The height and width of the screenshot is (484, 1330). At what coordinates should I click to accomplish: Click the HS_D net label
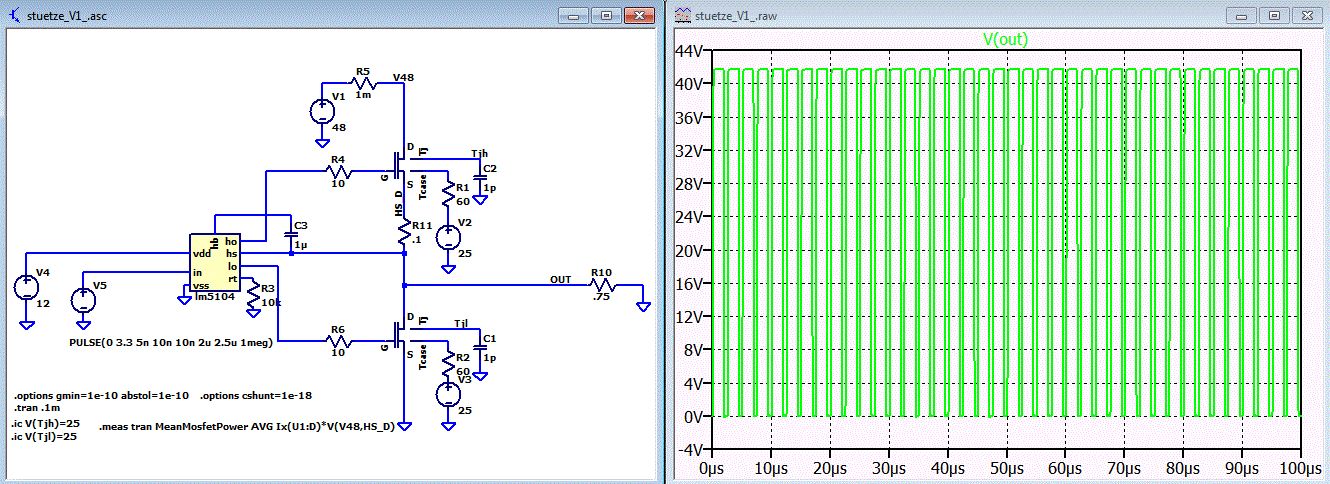coord(399,202)
